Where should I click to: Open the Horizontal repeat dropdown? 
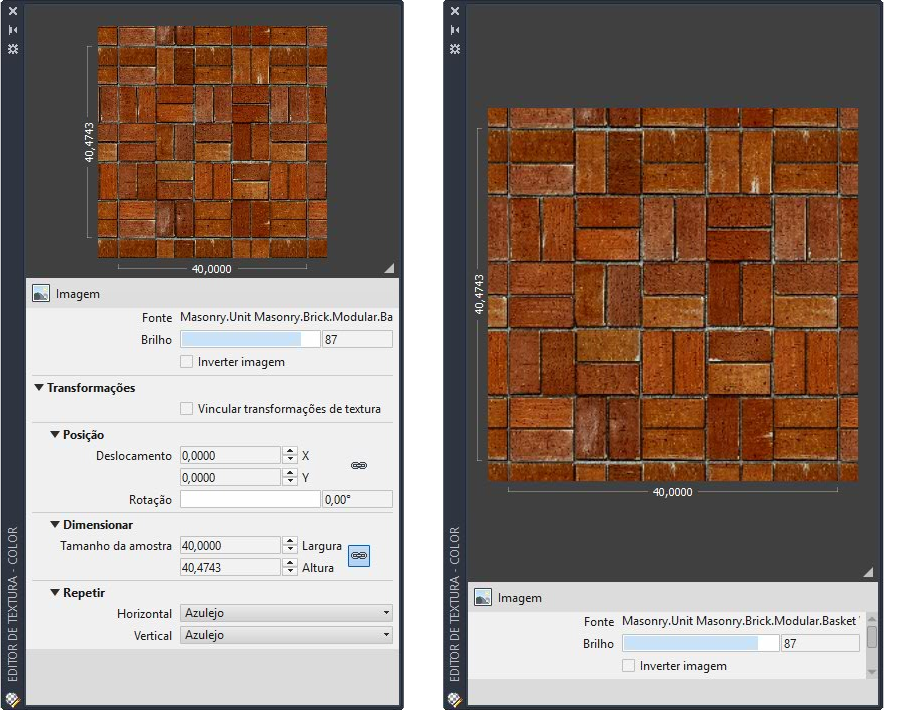point(286,613)
